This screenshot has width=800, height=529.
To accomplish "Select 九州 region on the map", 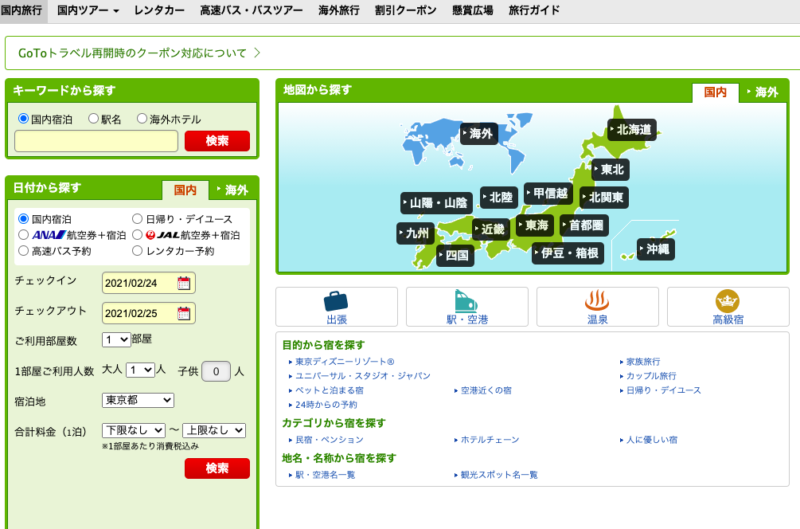I will pos(415,233).
